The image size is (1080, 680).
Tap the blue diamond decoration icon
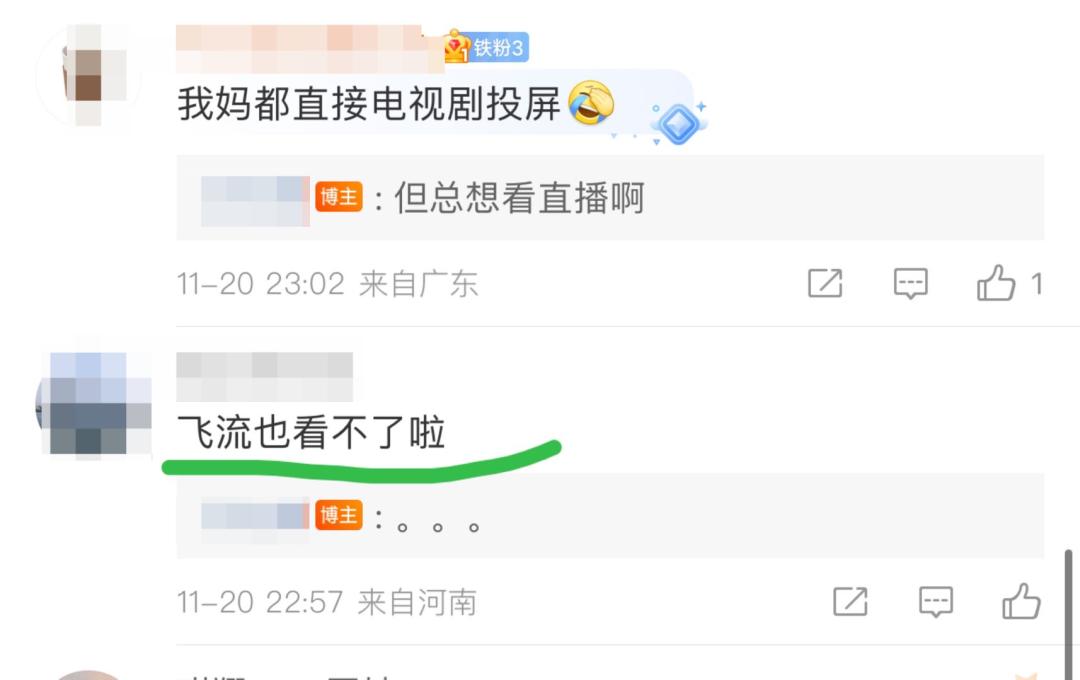[x=678, y=124]
